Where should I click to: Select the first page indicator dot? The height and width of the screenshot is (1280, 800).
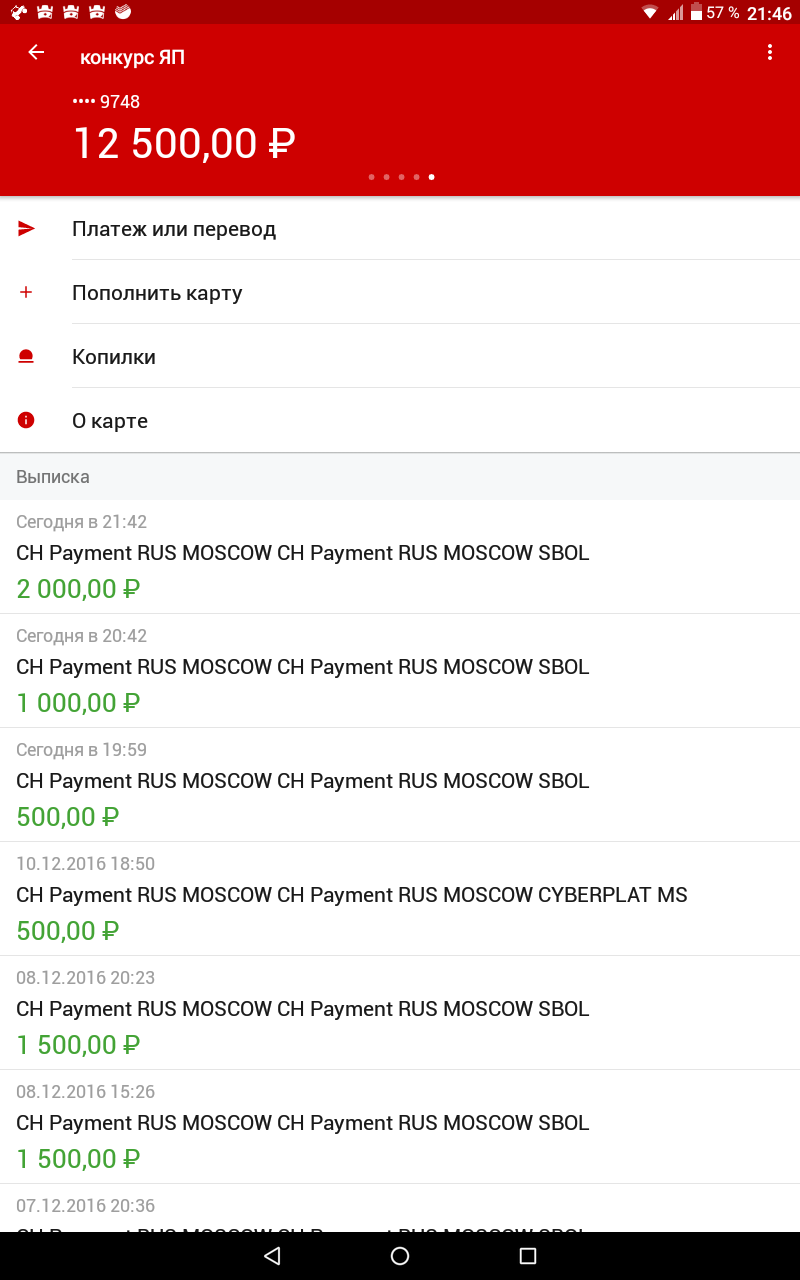pos(371,177)
